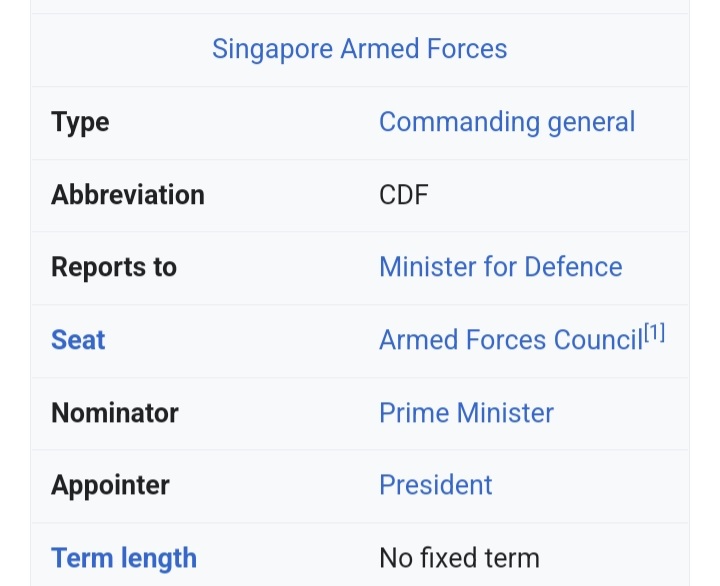Click the Reports to row label
Image resolution: width=720 pixels, height=586 pixels.
[x=114, y=267]
